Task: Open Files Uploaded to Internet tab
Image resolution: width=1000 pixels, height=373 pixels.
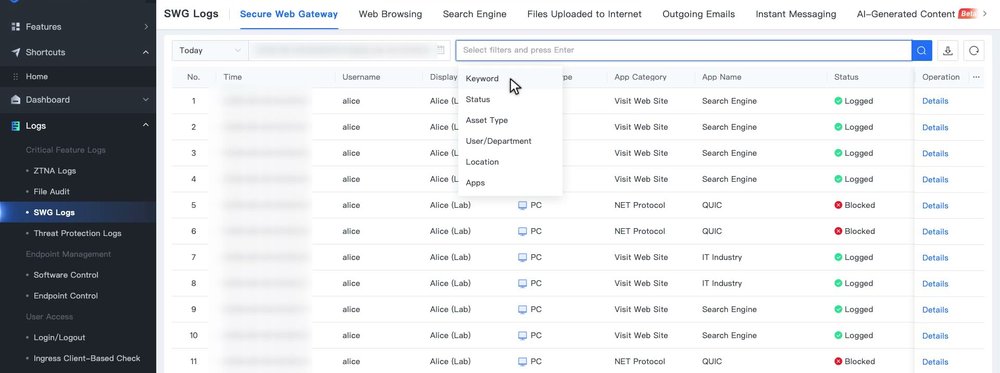Action: [584, 14]
